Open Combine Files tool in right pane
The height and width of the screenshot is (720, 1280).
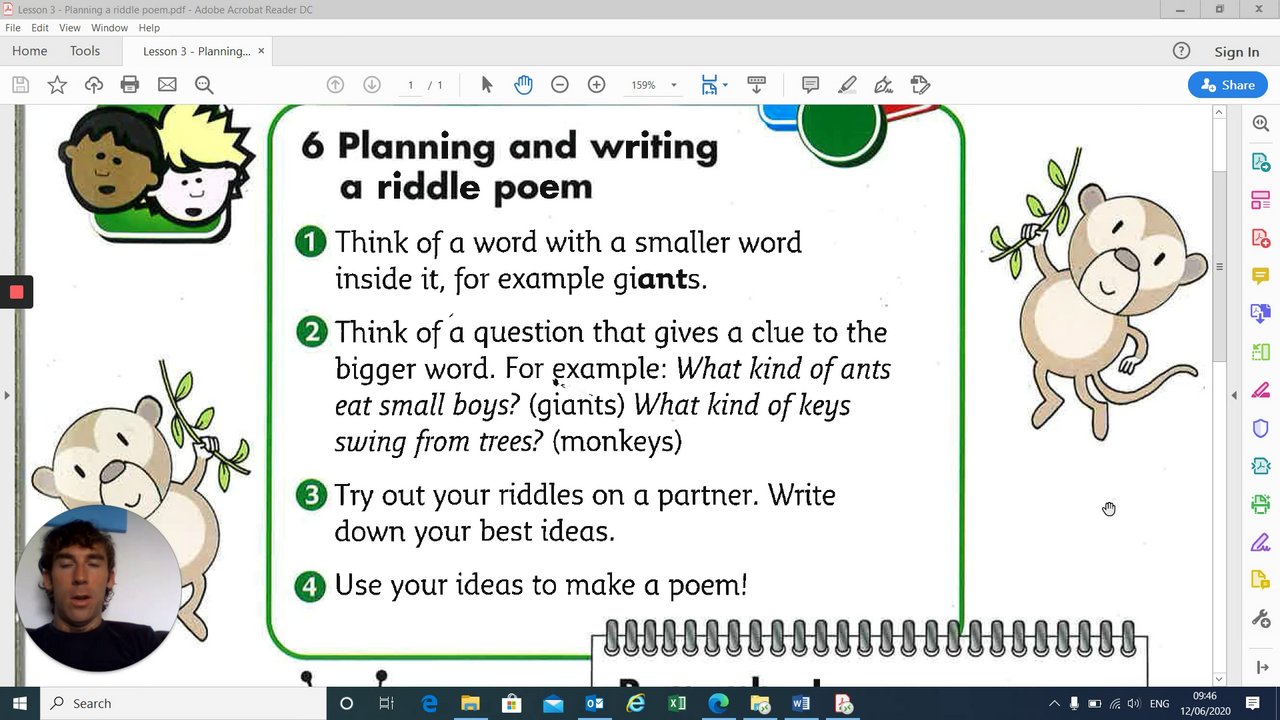1260,314
